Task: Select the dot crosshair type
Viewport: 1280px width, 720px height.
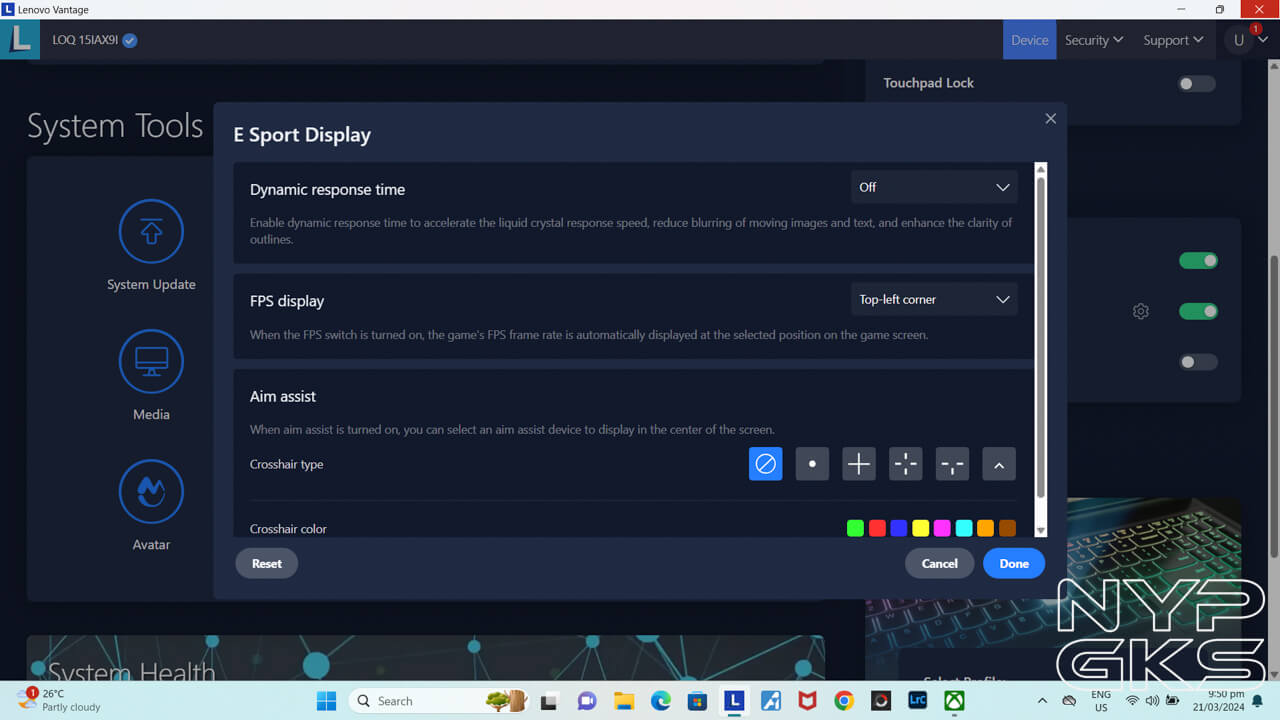Action: tap(812, 464)
